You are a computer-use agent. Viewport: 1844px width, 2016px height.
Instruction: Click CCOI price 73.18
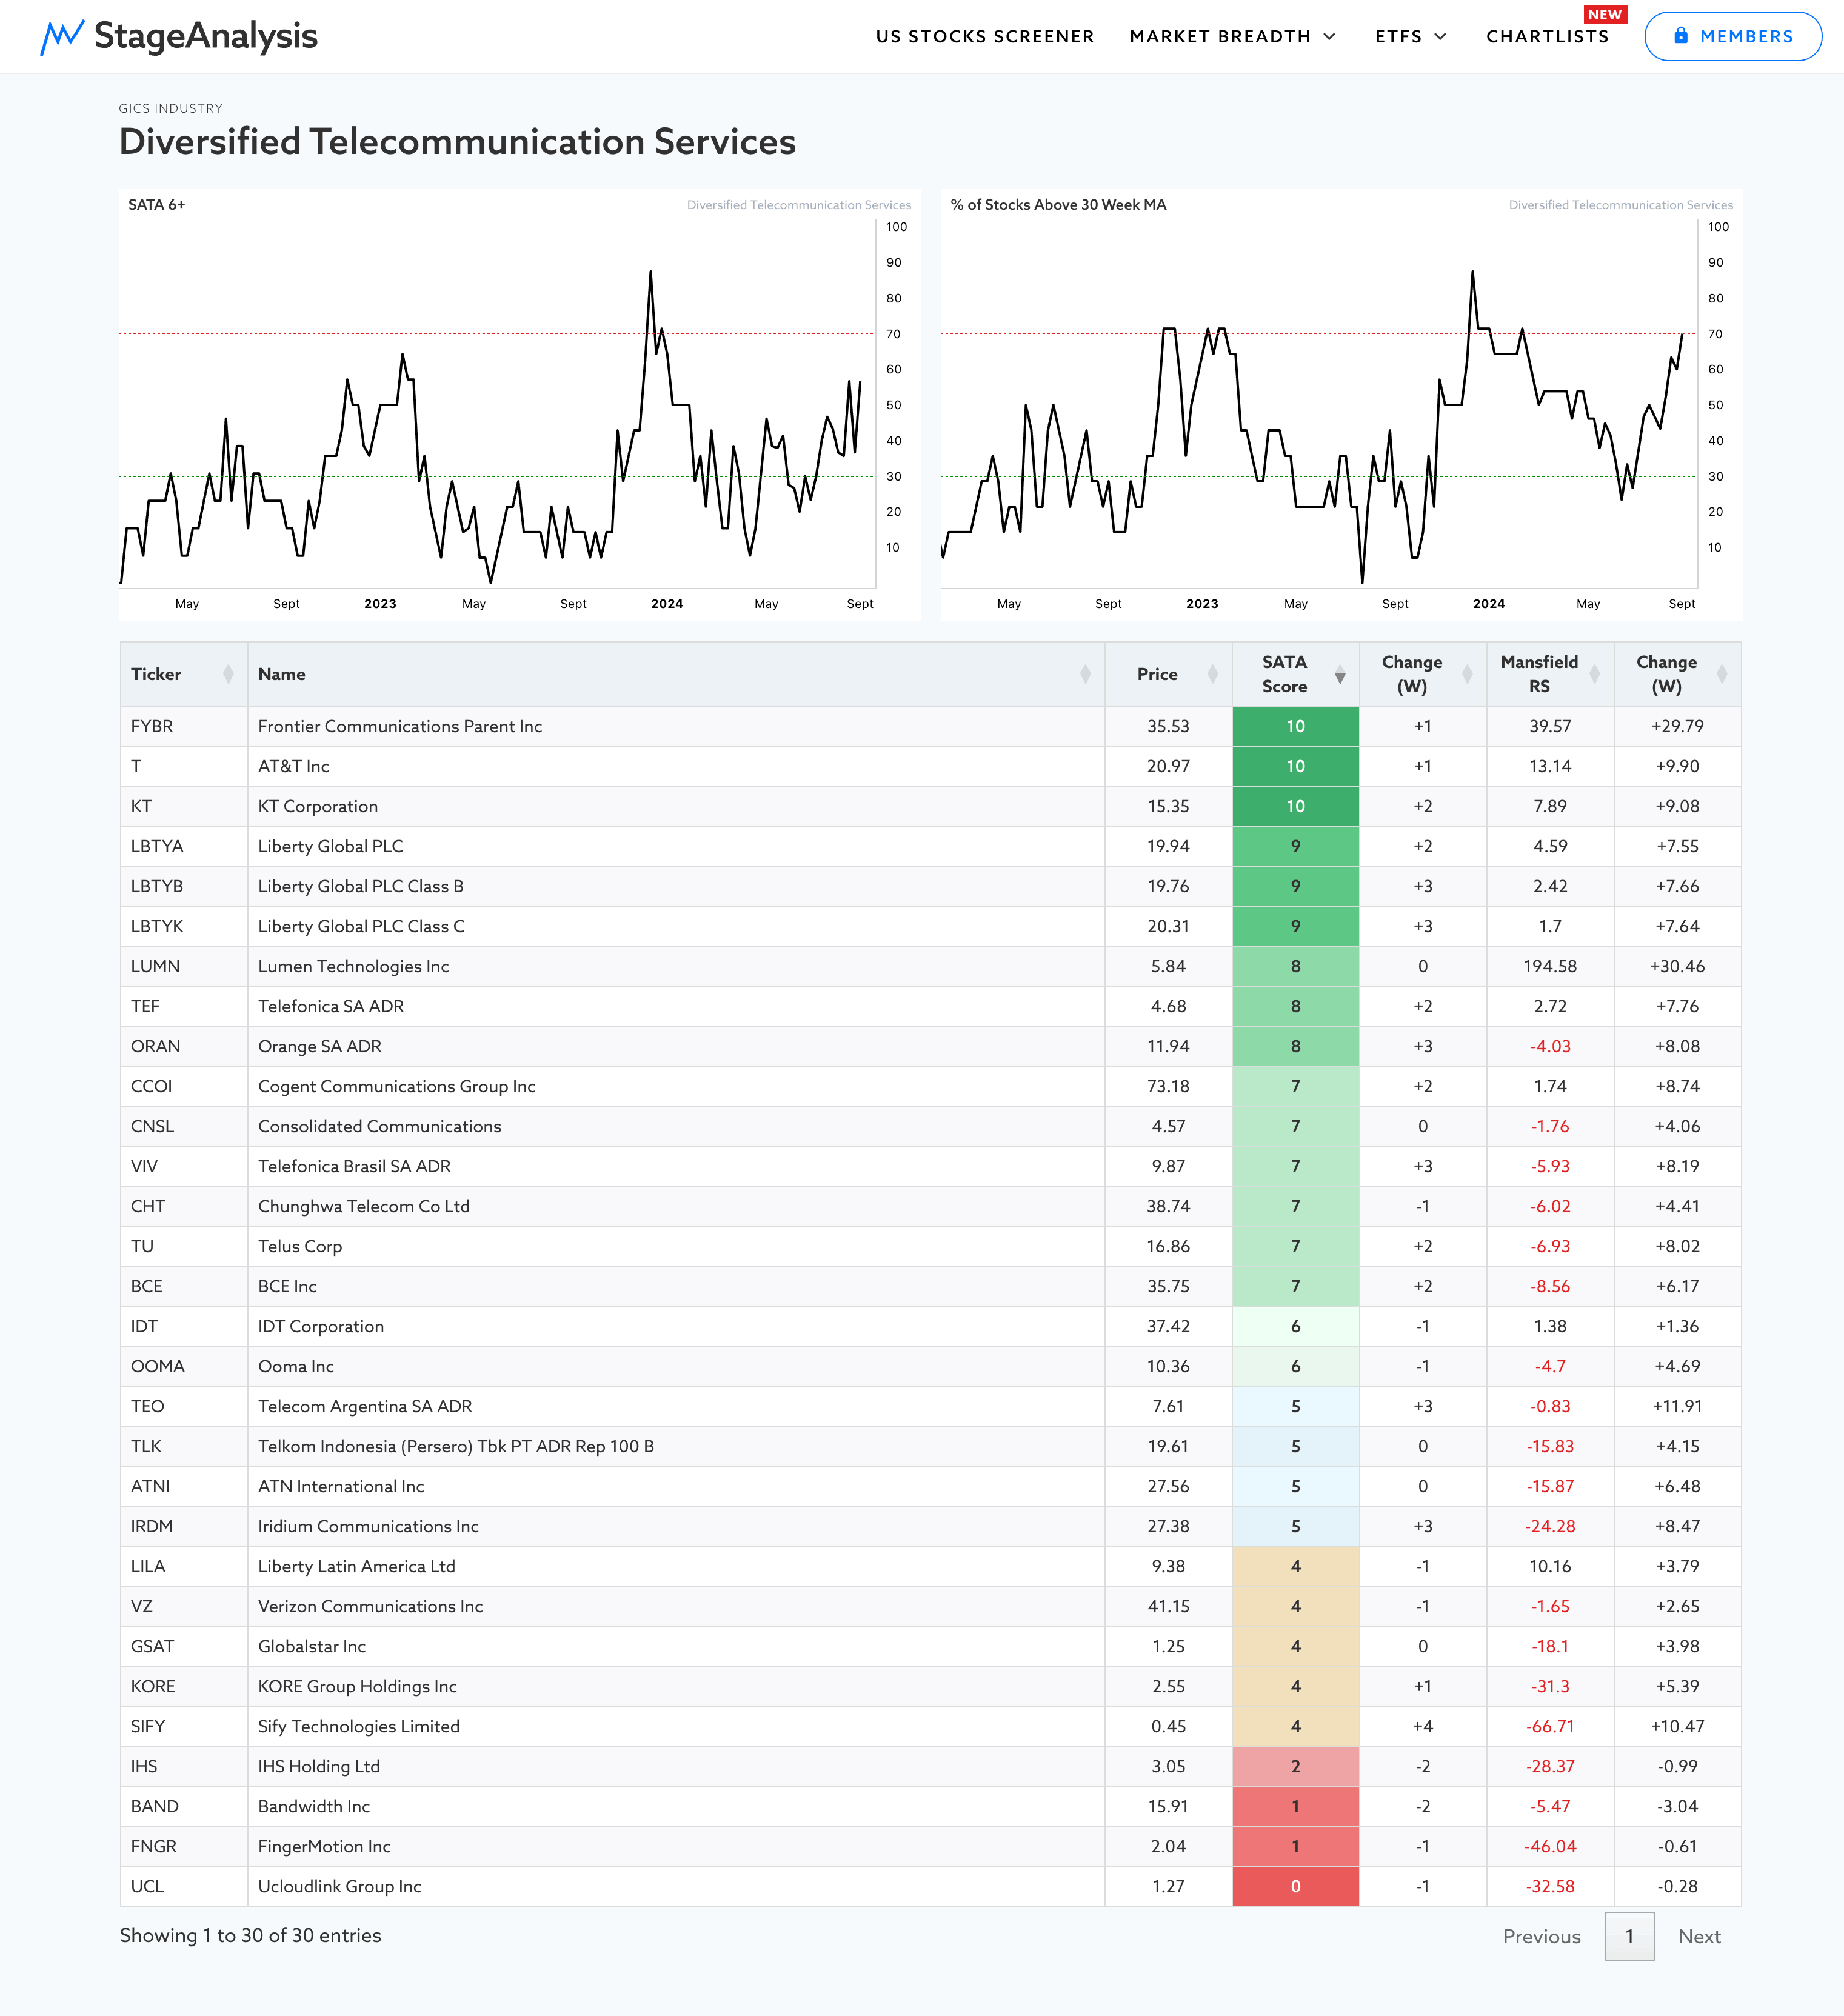pos(1168,1086)
